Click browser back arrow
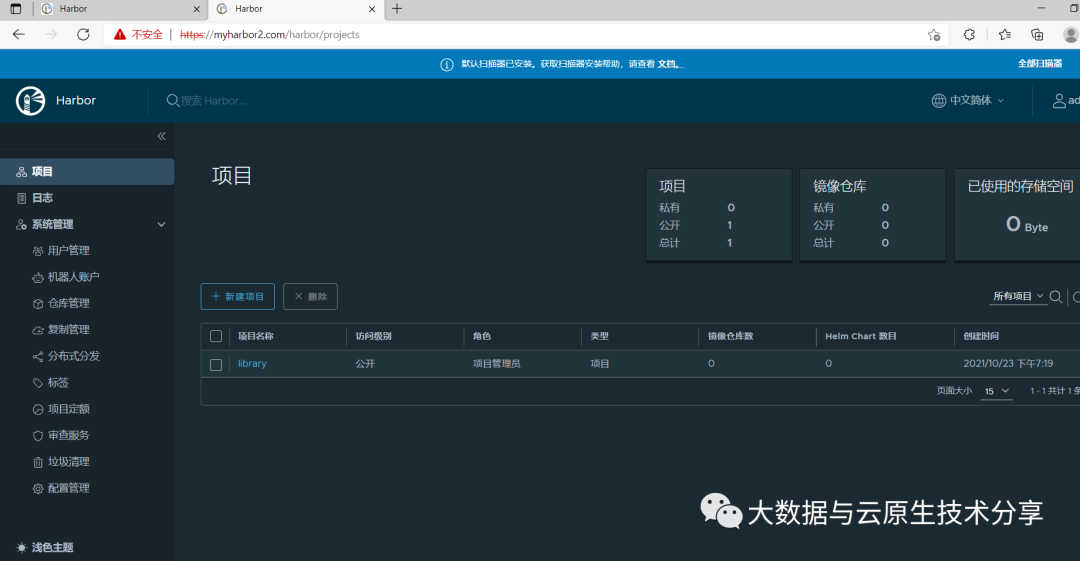 (x=19, y=34)
